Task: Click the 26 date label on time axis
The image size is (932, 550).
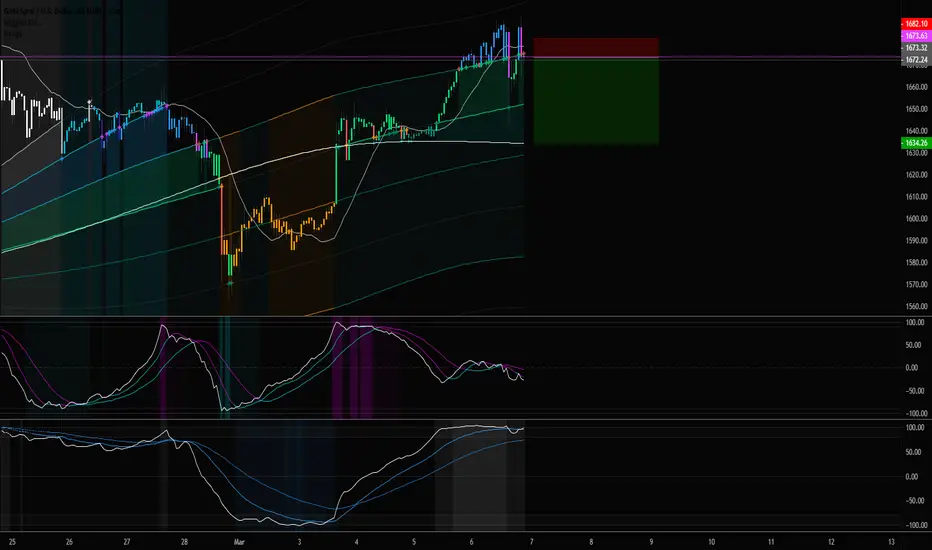Action: pos(69,542)
